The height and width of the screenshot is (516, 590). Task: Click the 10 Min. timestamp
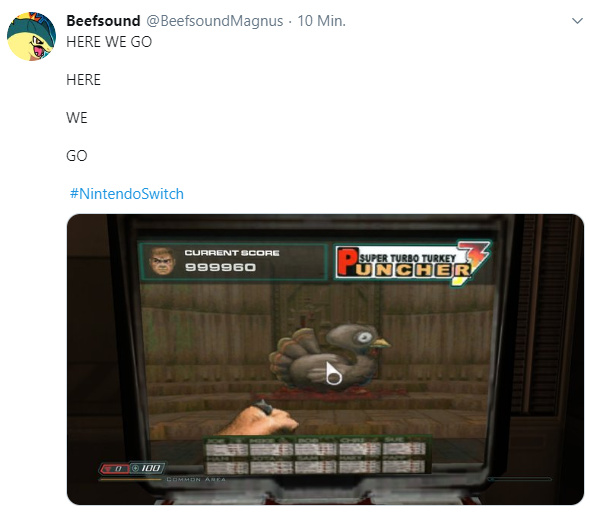pyautogui.click(x=321, y=21)
